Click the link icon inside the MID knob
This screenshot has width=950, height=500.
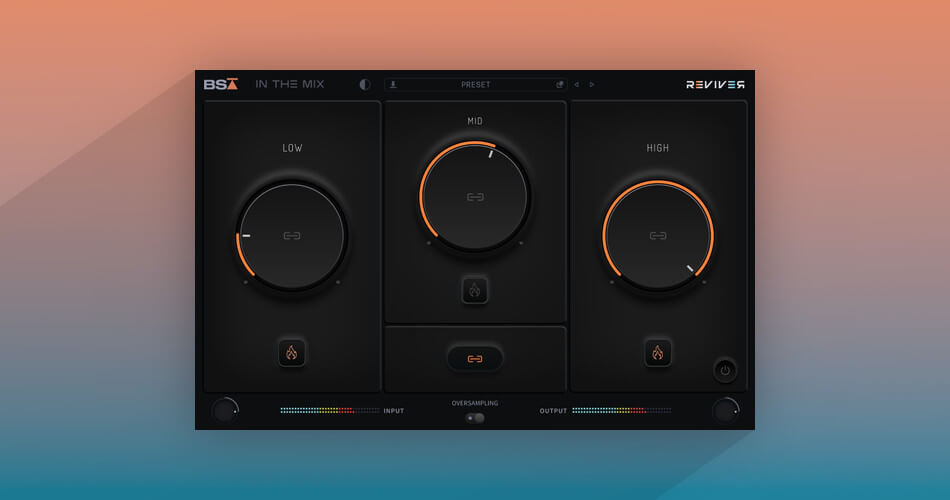click(x=475, y=197)
